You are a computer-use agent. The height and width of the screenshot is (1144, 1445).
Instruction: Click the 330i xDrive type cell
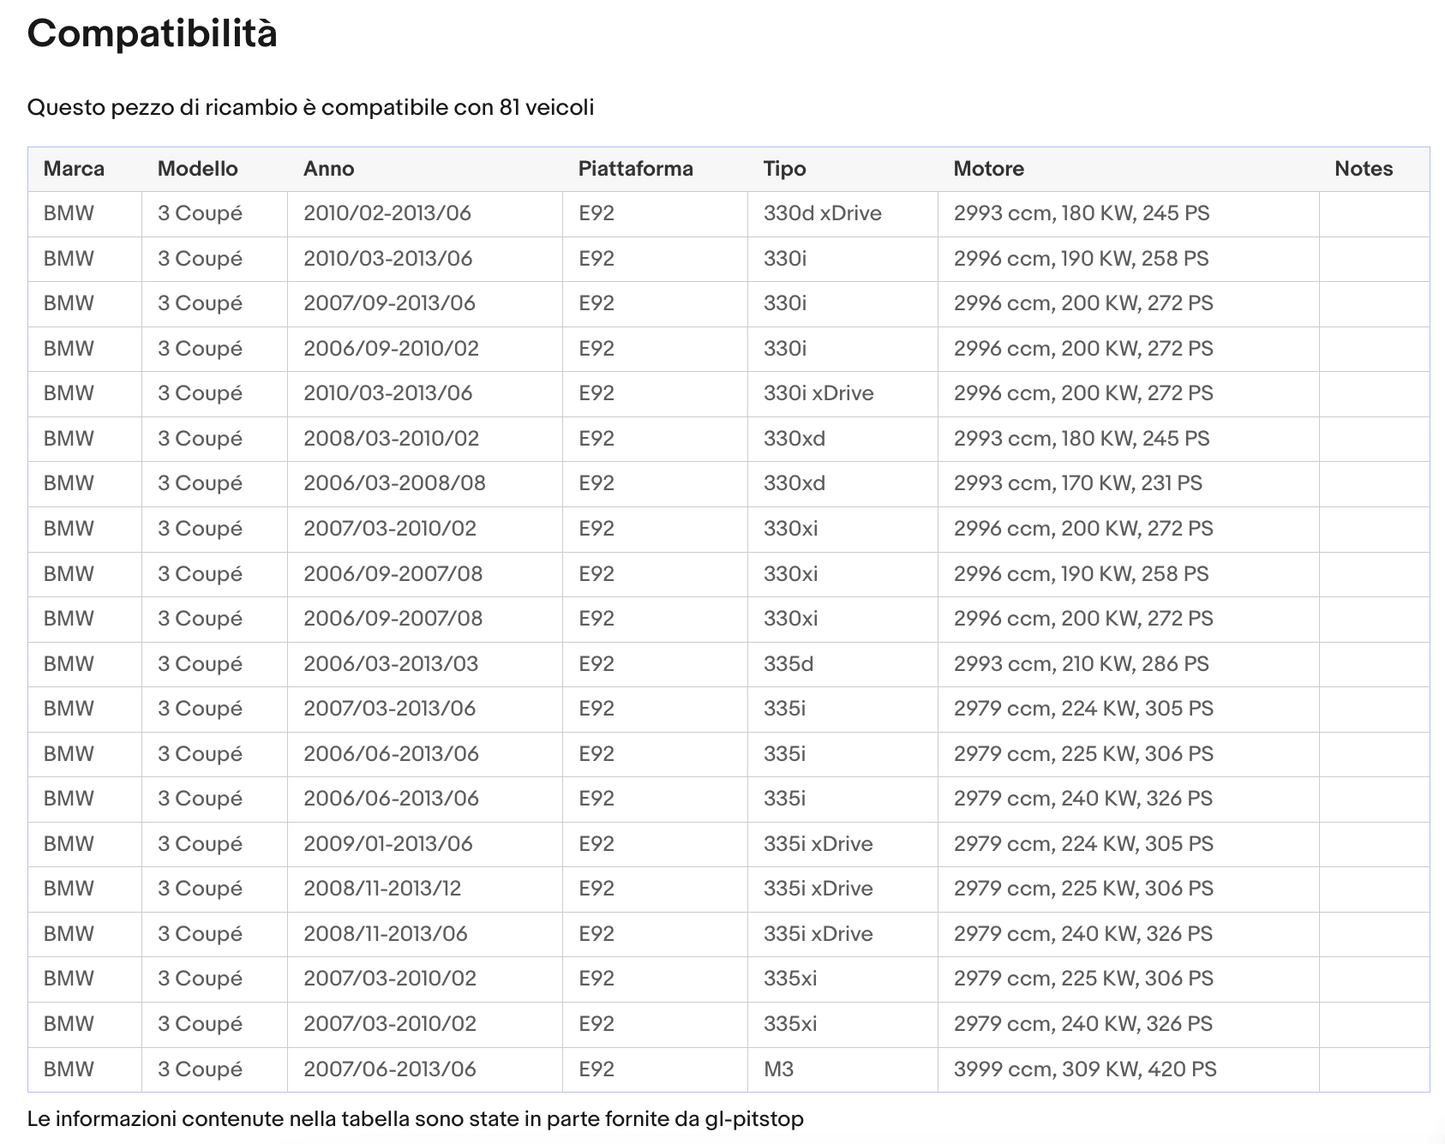843,394
